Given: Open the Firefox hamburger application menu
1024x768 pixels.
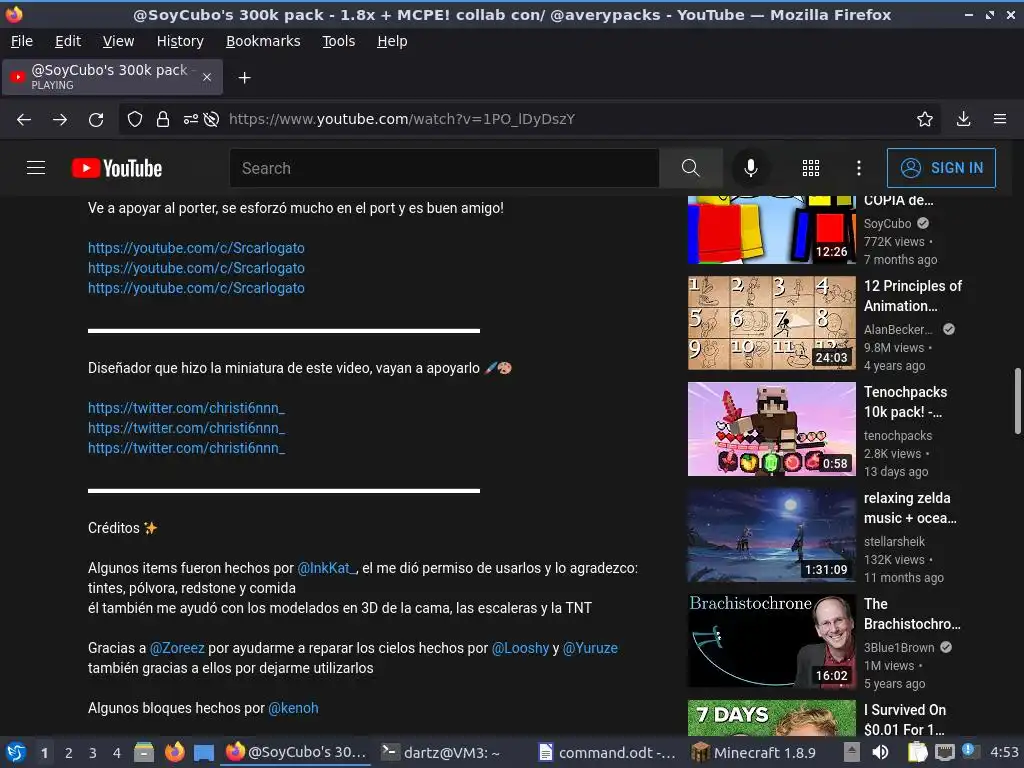Looking at the screenshot, I should point(1000,119).
